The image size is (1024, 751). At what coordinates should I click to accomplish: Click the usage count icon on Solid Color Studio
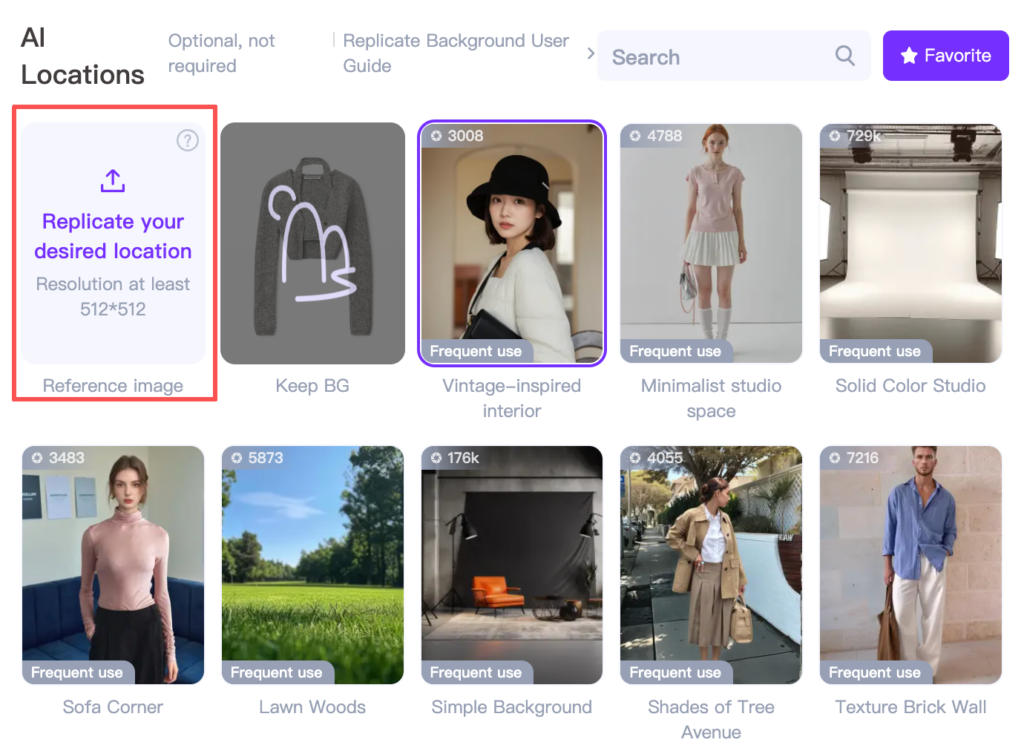tap(835, 136)
